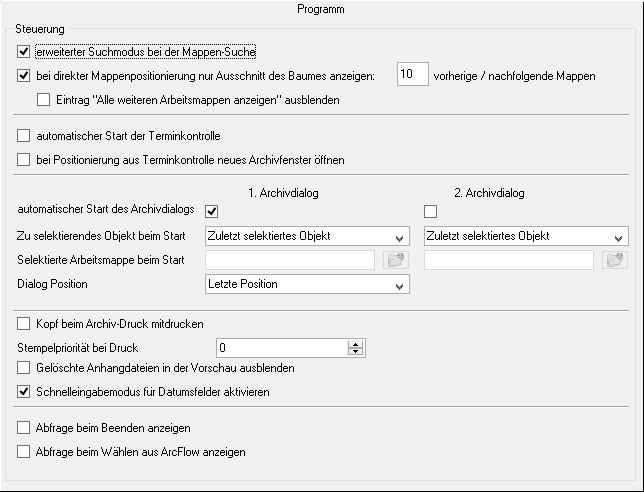The width and height of the screenshot is (644, 492).
Task: Click "automatischer Start des Archivdialogs" label
Action: tap(106, 209)
